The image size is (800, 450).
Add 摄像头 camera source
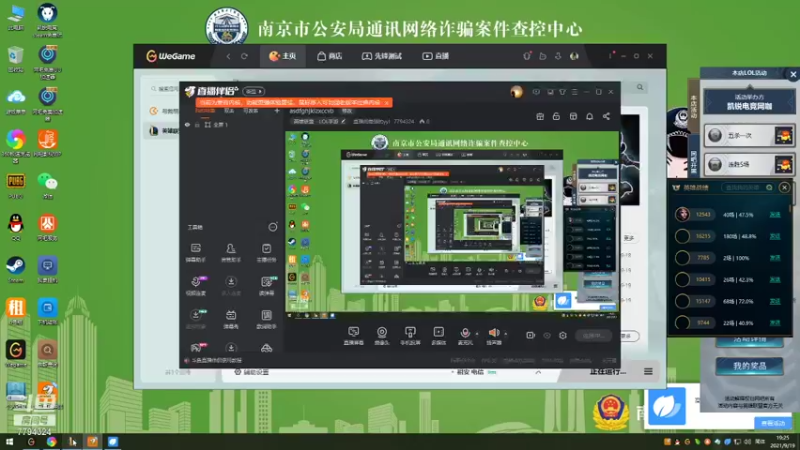click(382, 336)
